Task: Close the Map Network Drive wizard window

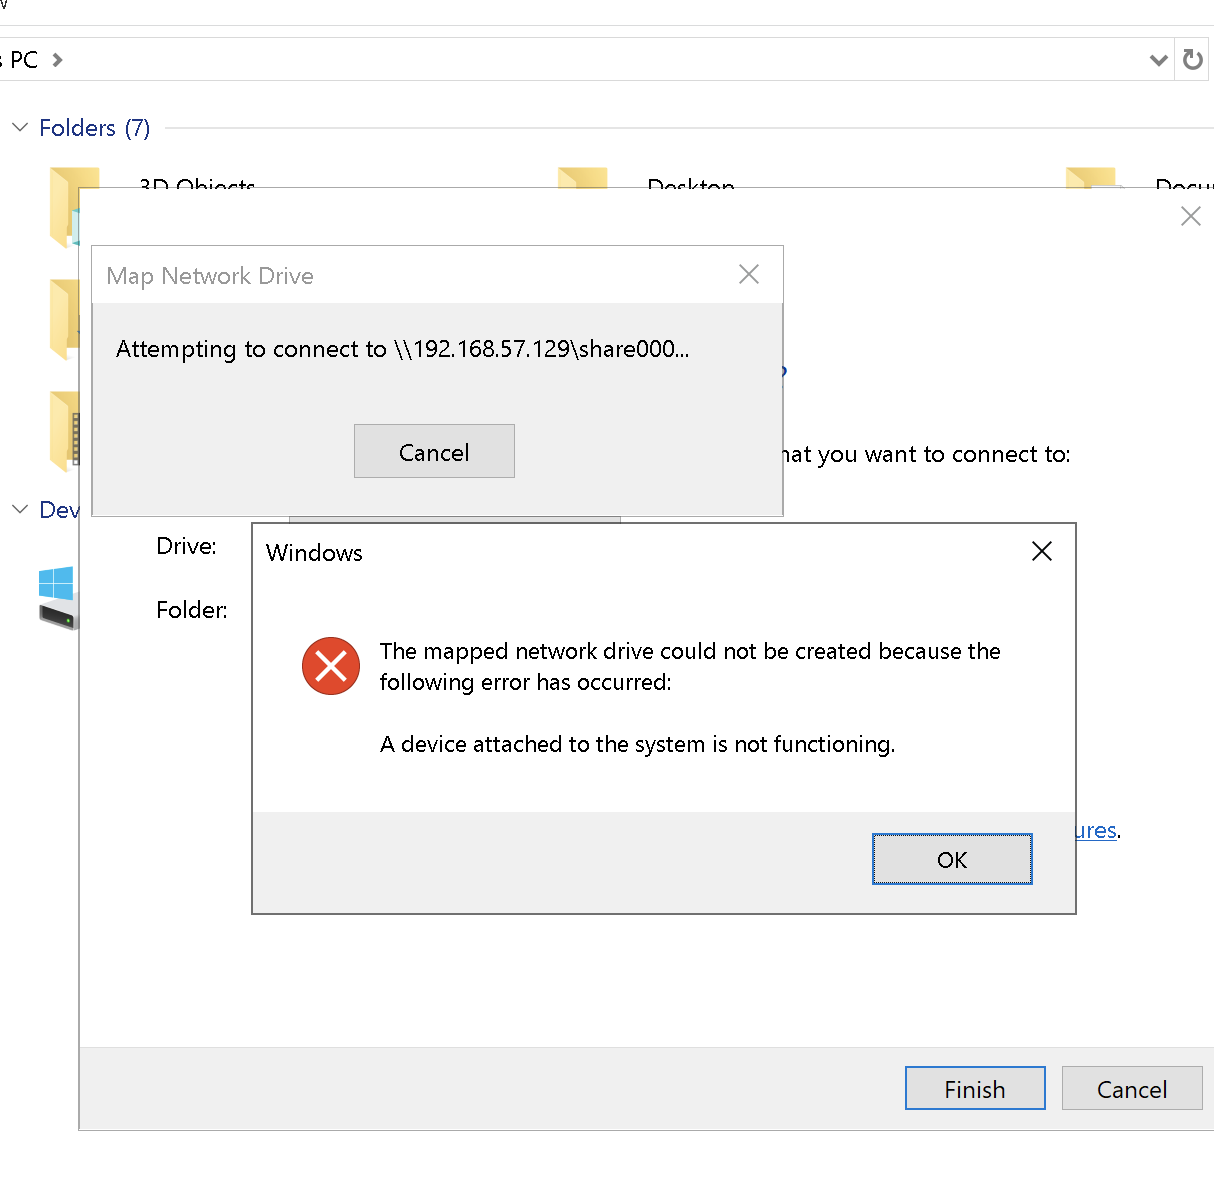Action: click(x=1190, y=216)
